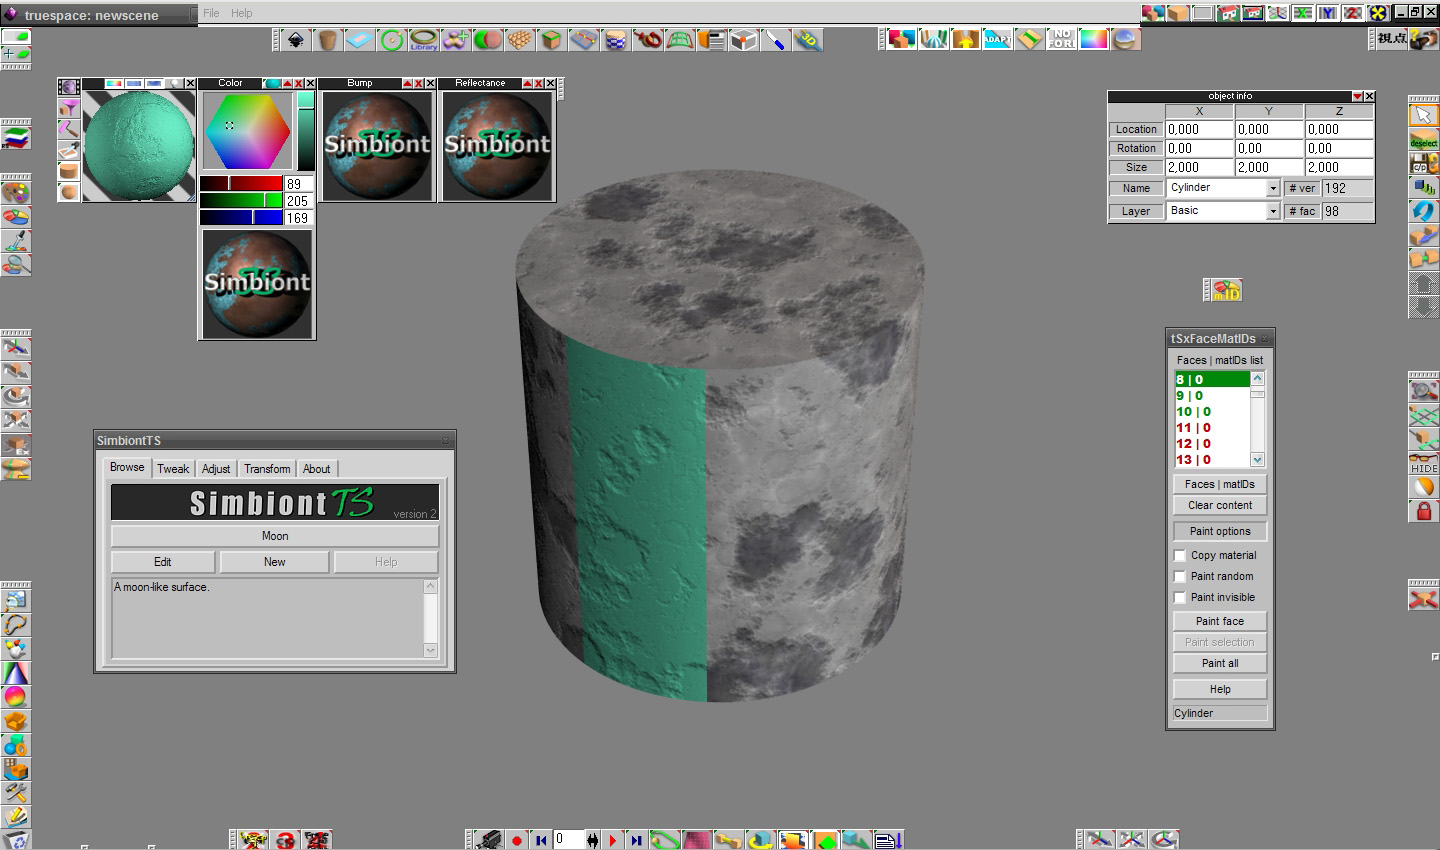Click the wooden cup icon in top toolbar
1440x850 pixels.
[328, 40]
